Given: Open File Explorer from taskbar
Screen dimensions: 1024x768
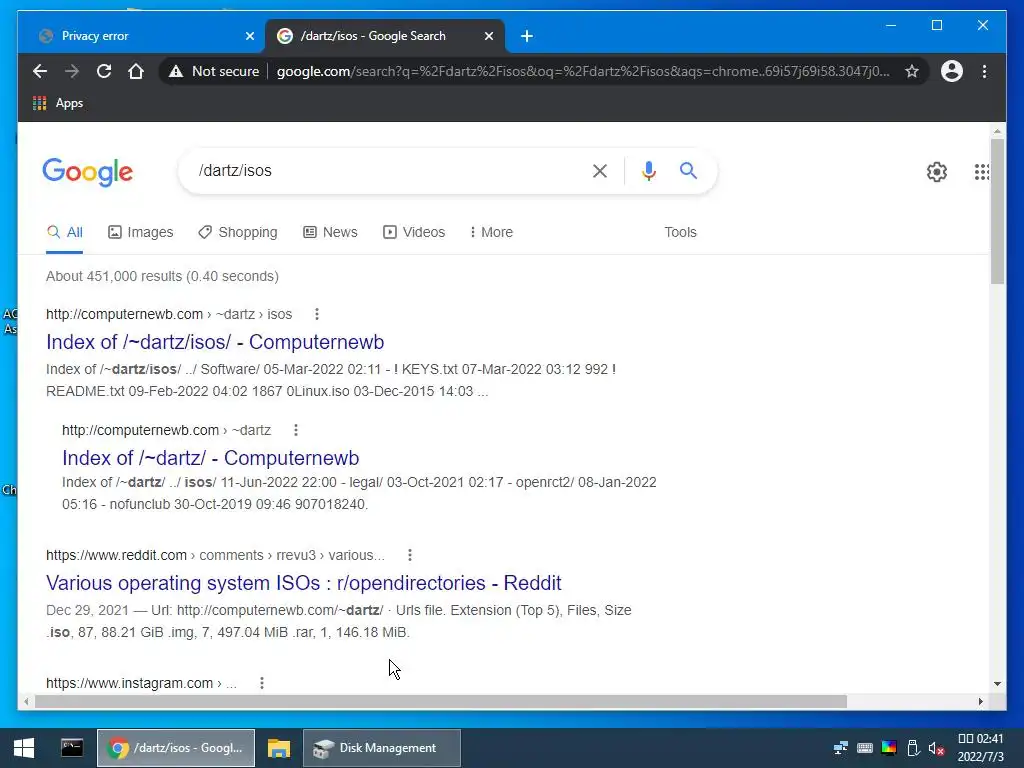Looking at the screenshot, I should click(x=278, y=748).
